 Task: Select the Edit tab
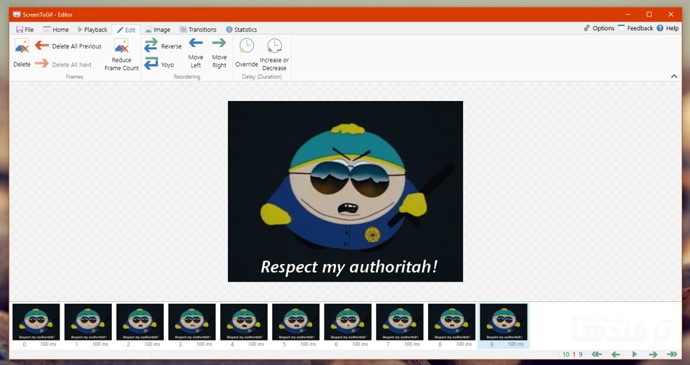point(126,30)
